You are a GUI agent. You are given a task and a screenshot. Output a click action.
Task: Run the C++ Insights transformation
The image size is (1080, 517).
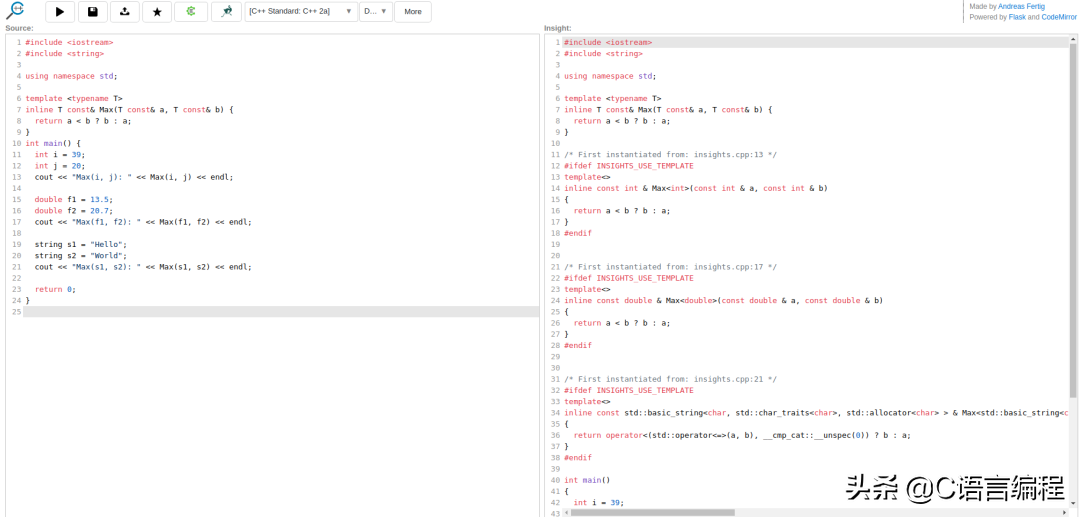point(60,12)
